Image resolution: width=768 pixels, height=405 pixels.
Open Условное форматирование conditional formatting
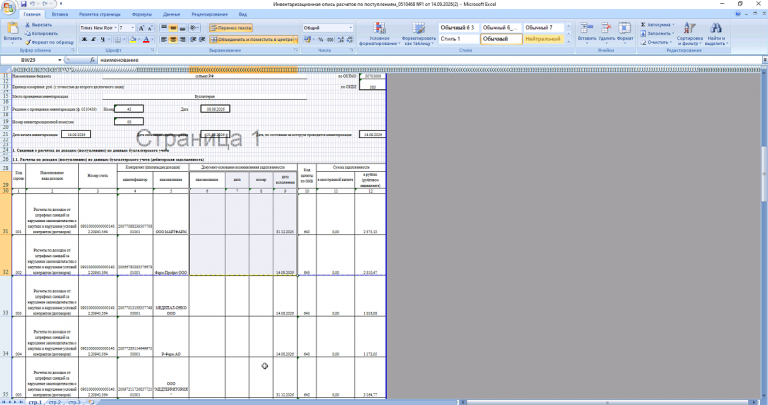tap(379, 33)
